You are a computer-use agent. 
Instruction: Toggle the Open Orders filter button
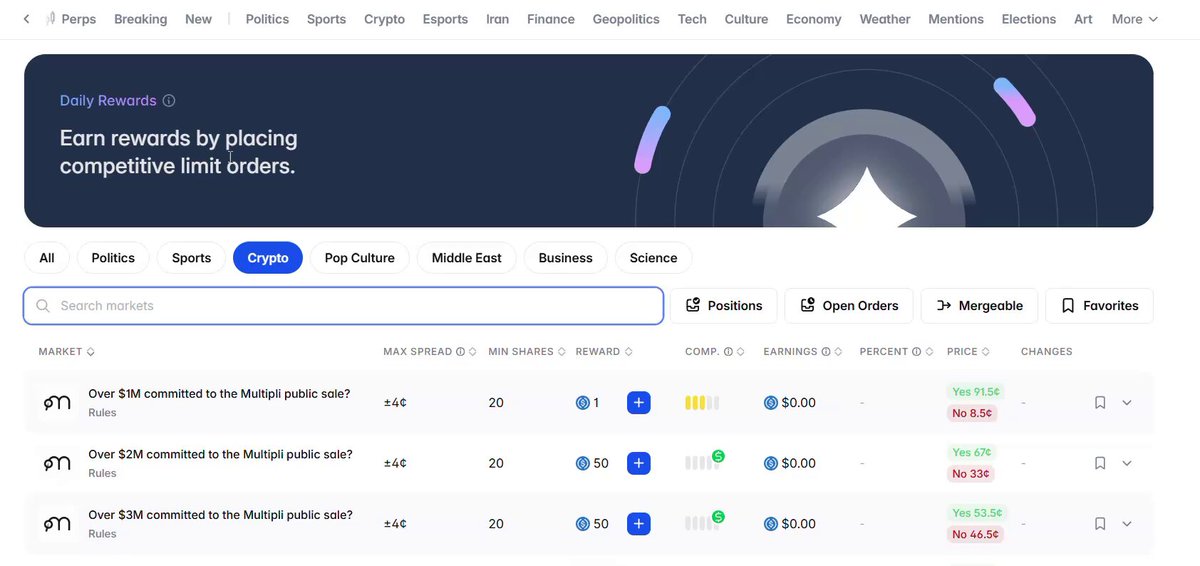[x=849, y=306]
